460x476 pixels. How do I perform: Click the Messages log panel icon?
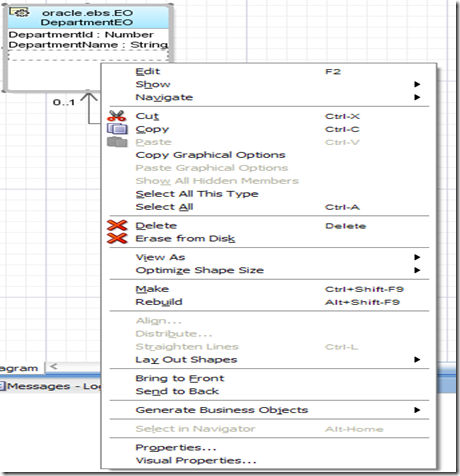pos(3,386)
